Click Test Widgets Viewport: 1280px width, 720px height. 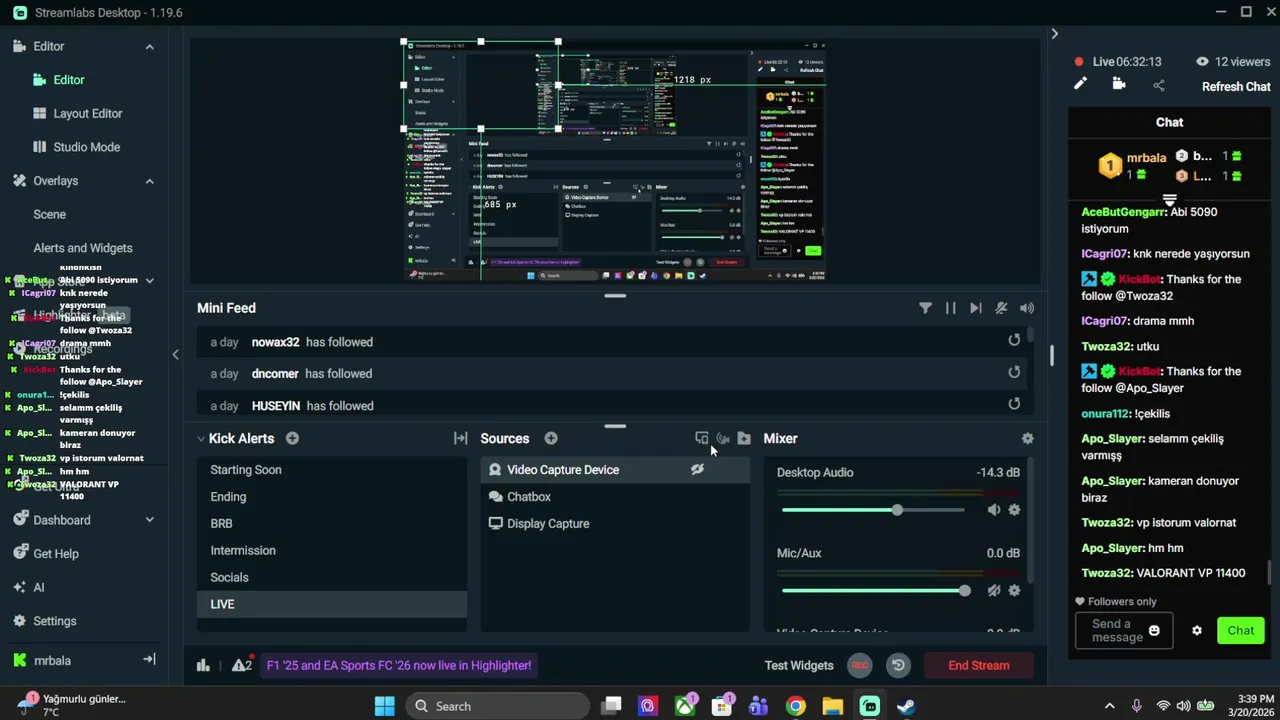(x=799, y=666)
